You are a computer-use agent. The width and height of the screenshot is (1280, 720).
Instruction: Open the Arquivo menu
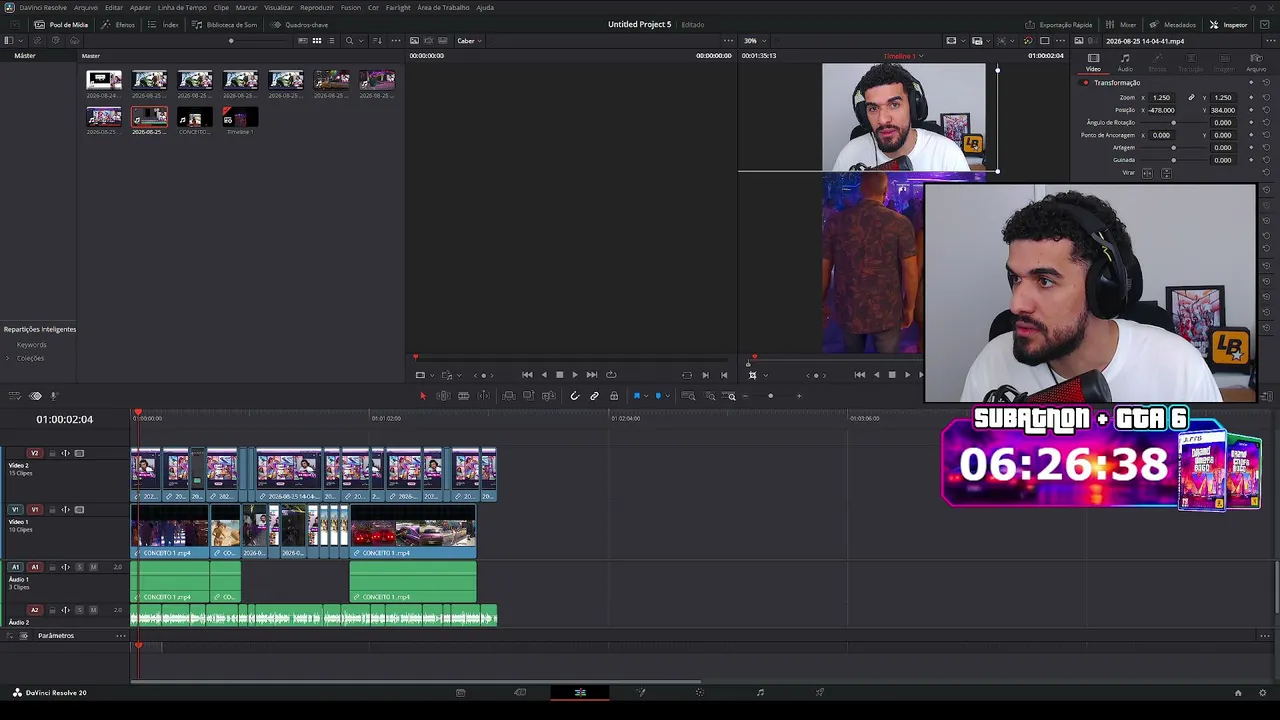[x=86, y=7]
